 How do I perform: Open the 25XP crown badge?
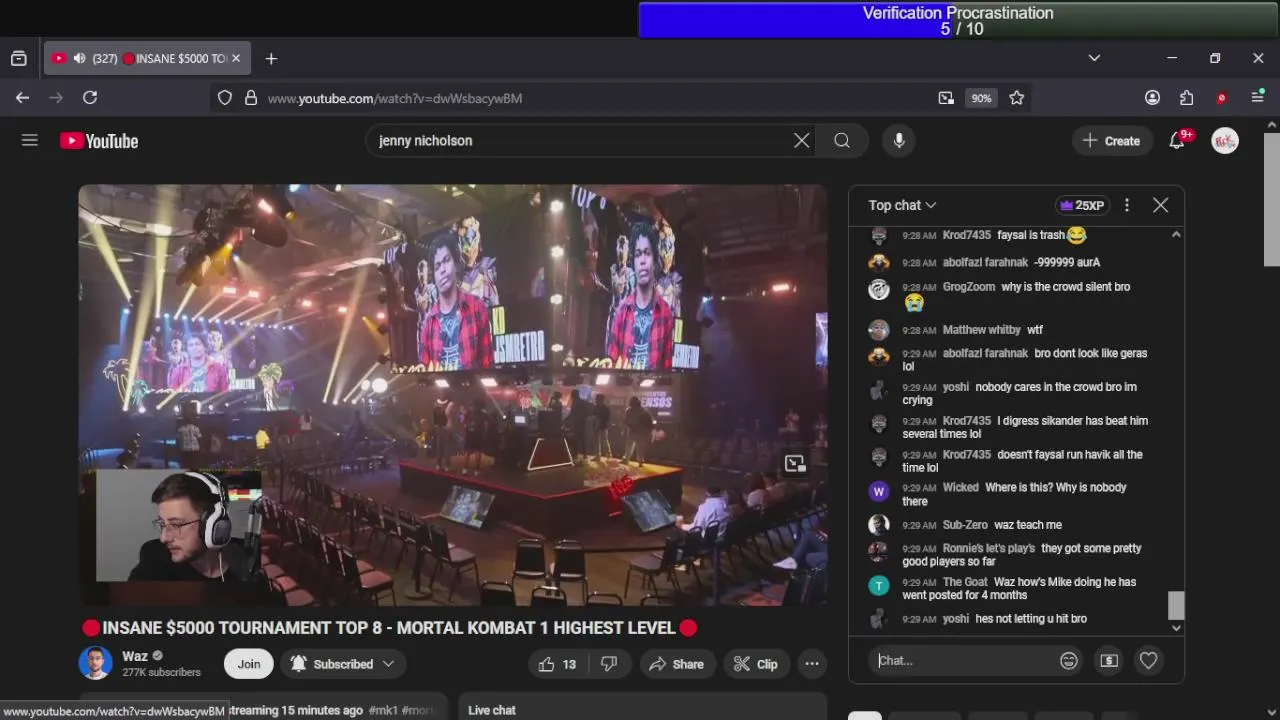pyautogui.click(x=1083, y=205)
